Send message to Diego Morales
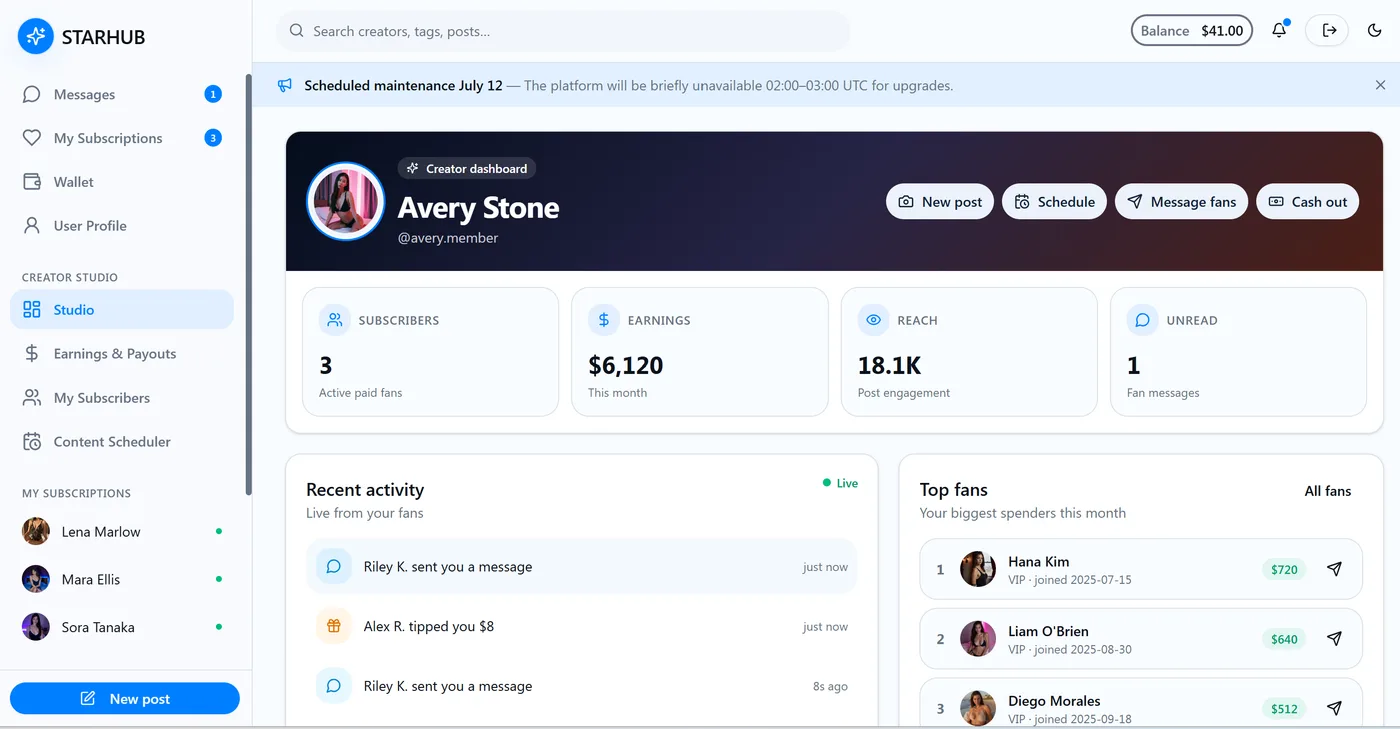 point(1334,708)
